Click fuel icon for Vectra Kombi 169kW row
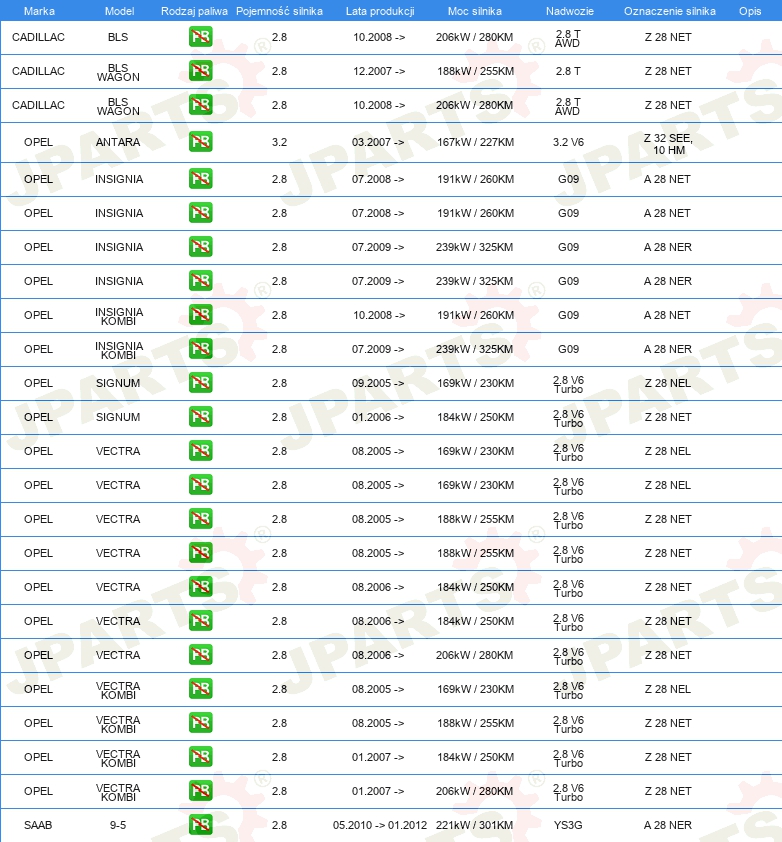782x842 pixels. [x=200, y=688]
